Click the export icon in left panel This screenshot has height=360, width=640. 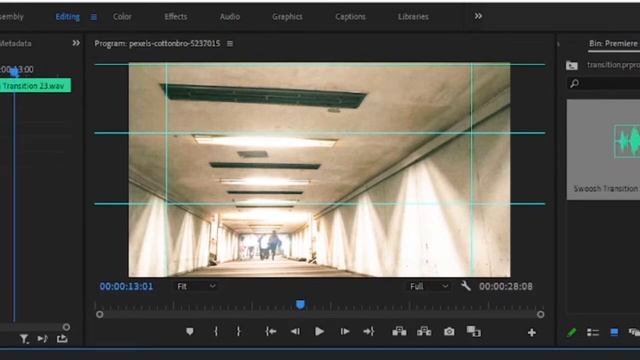point(62,338)
